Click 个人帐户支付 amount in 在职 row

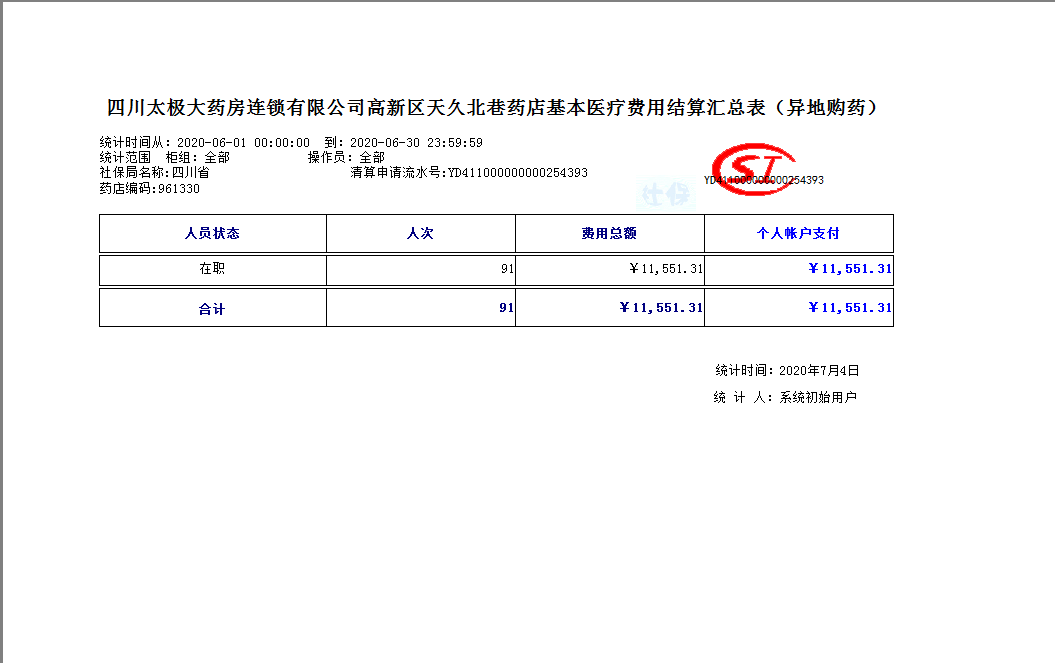click(x=850, y=269)
